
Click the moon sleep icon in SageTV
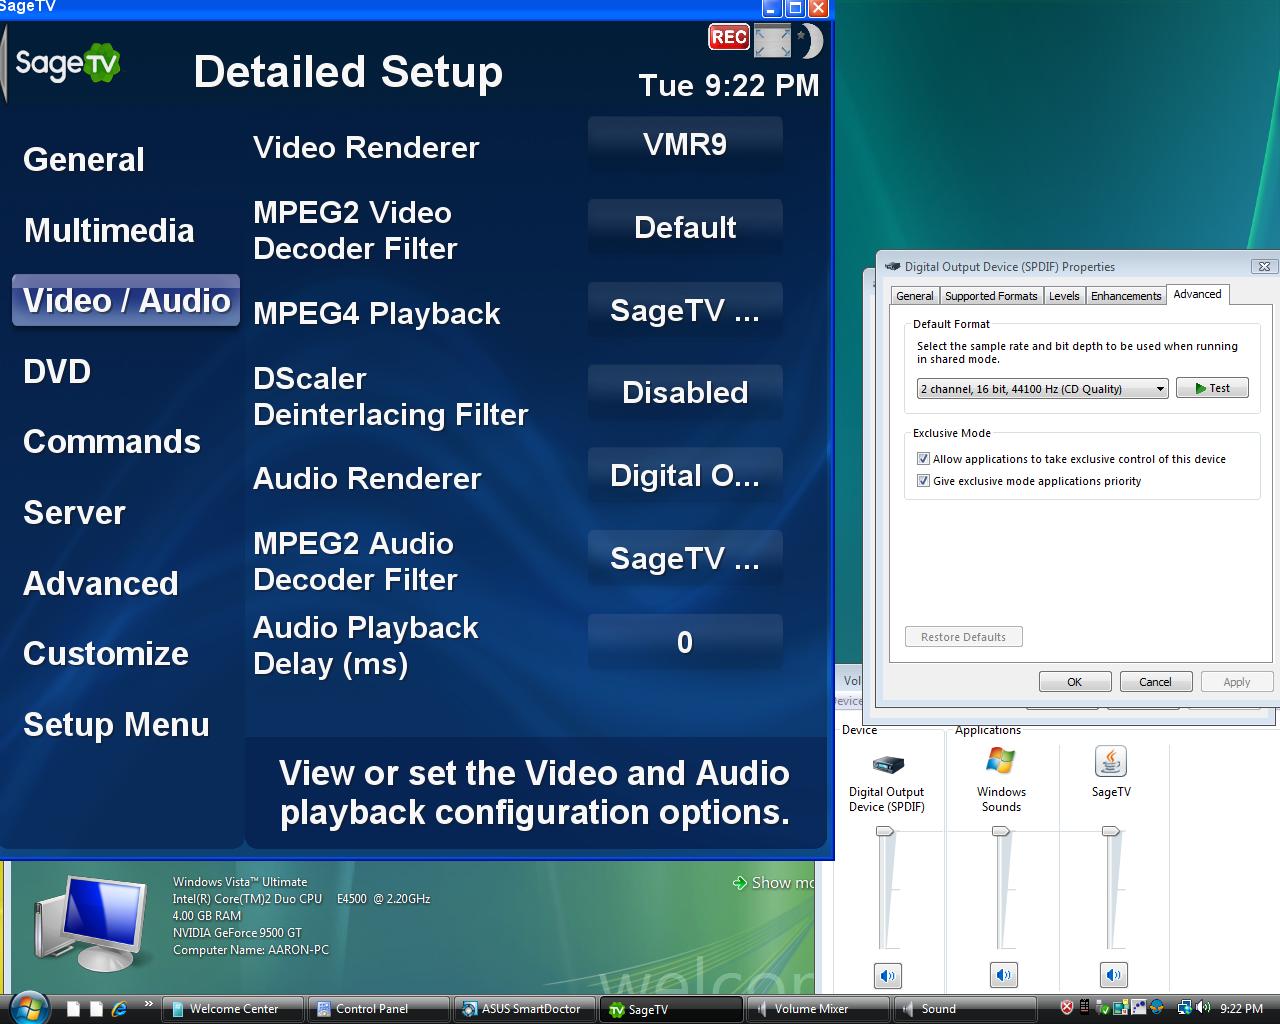pyautogui.click(x=809, y=41)
